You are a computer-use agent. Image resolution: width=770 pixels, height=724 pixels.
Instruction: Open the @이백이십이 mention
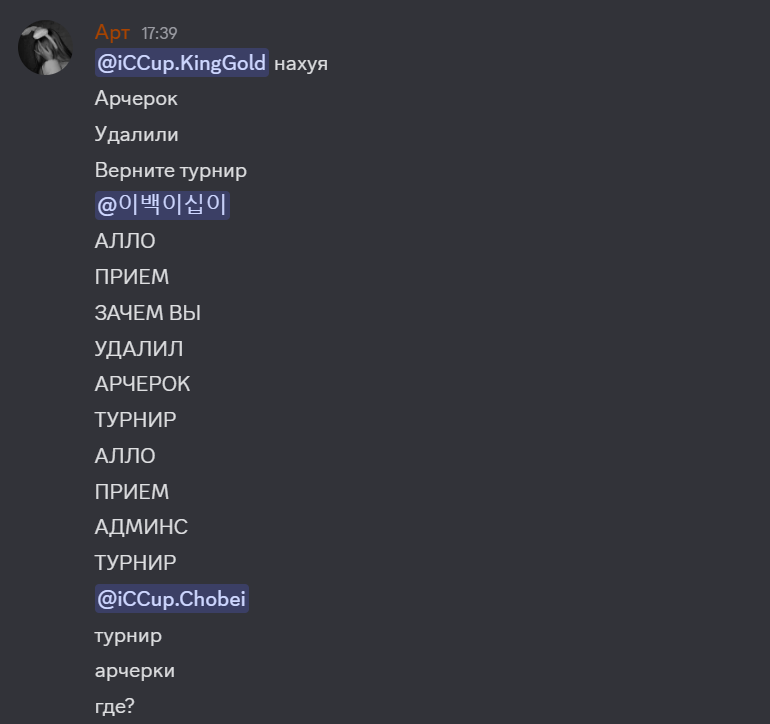pyautogui.click(x=162, y=205)
